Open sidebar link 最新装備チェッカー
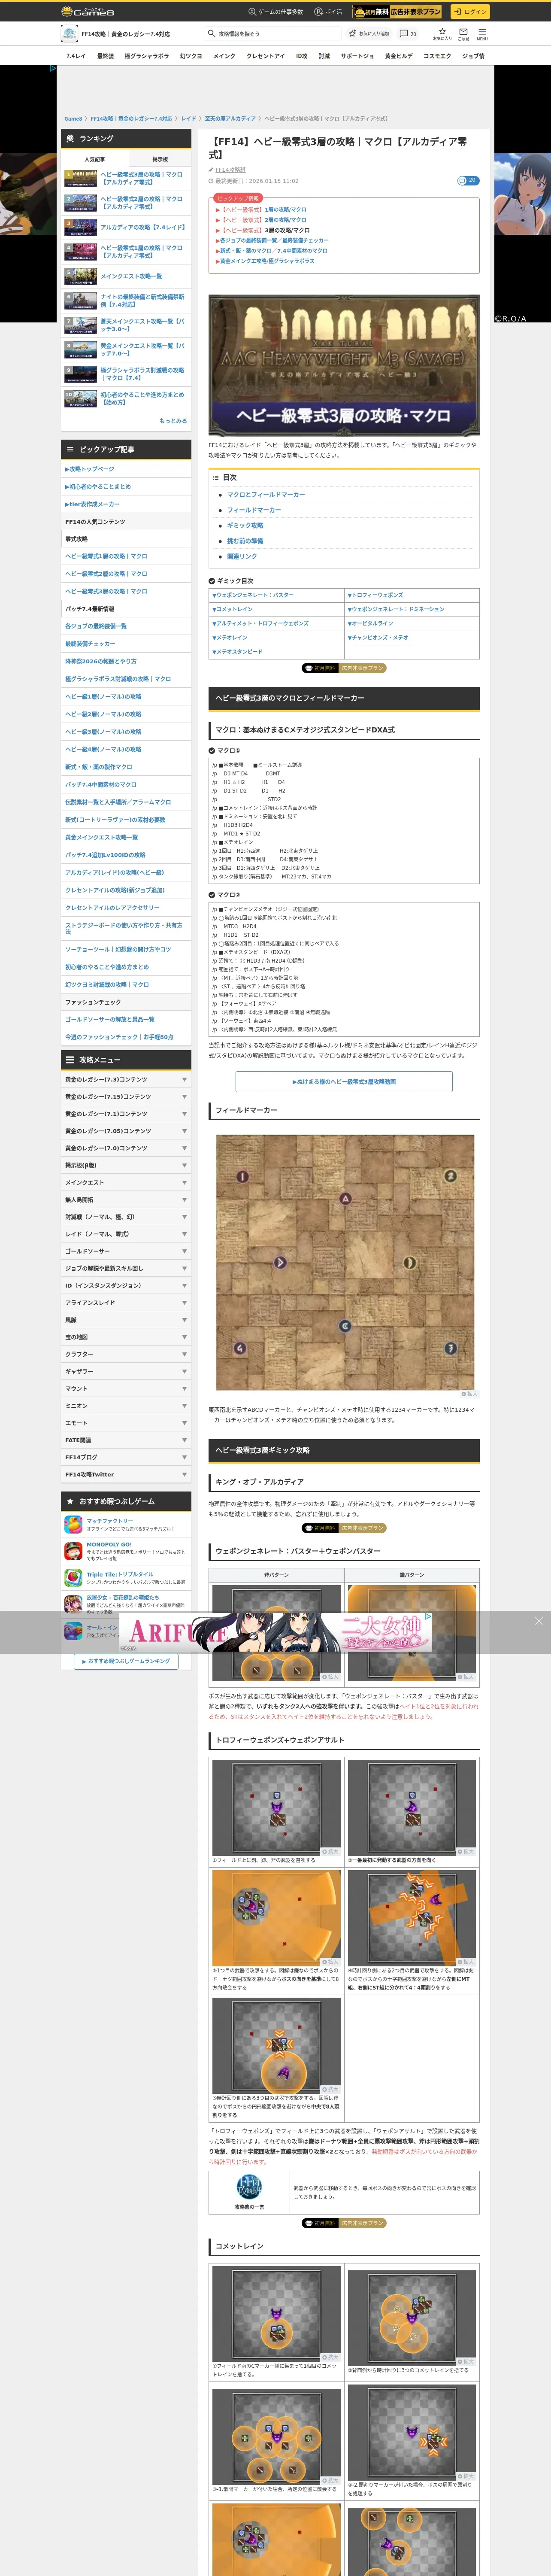 click(126, 644)
